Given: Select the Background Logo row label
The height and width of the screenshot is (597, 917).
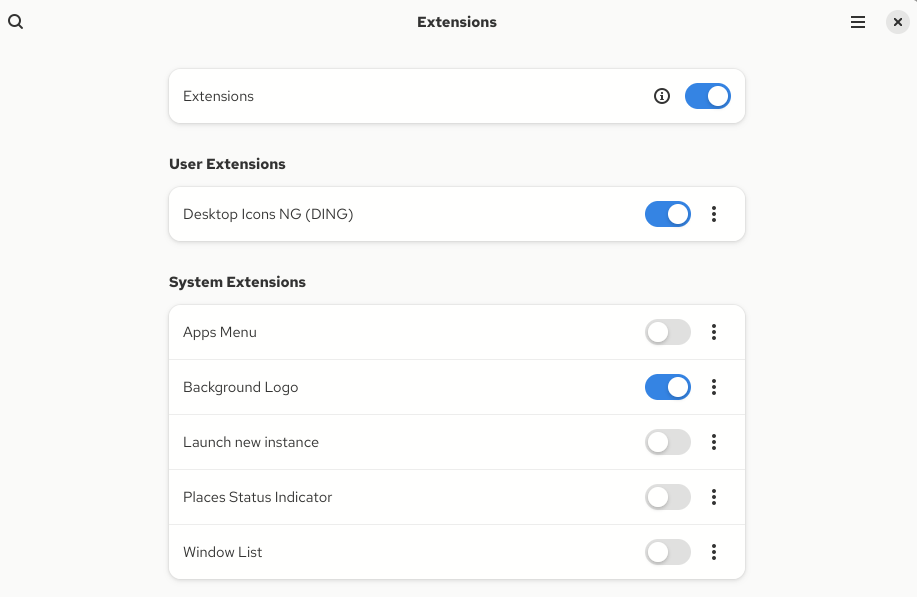Looking at the screenshot, I should (x=240, y=387).
